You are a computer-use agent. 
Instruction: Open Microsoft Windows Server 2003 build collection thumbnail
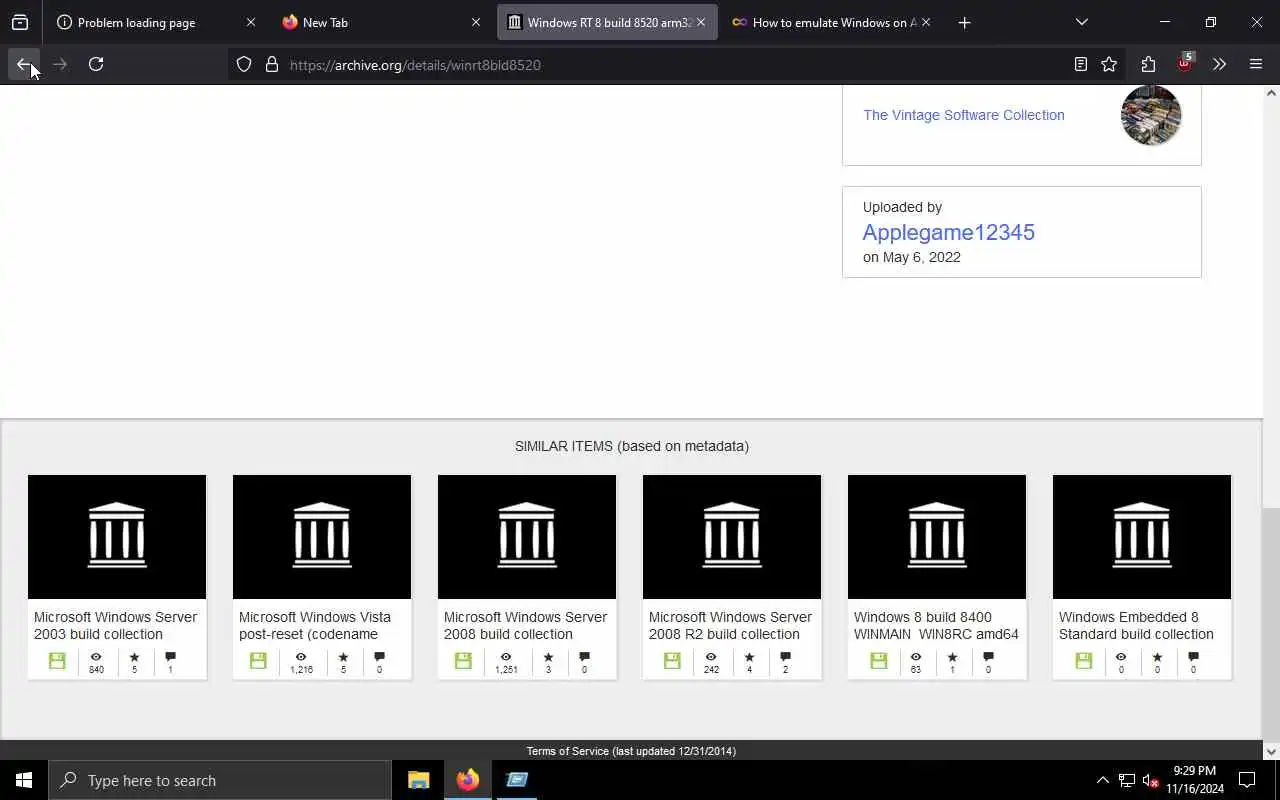[x=117, y=537]
